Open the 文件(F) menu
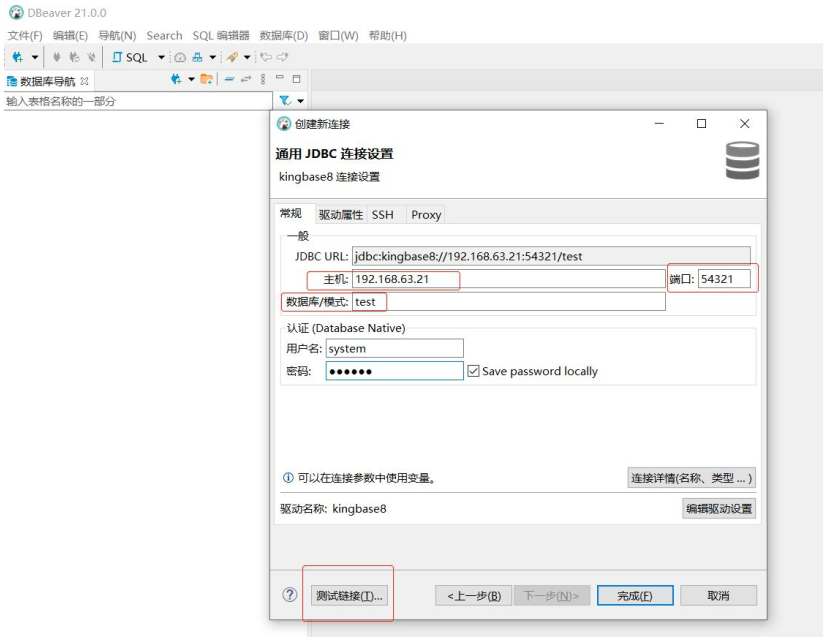The height and width of the screenshot is (641, 823). [x=25, y=36]
